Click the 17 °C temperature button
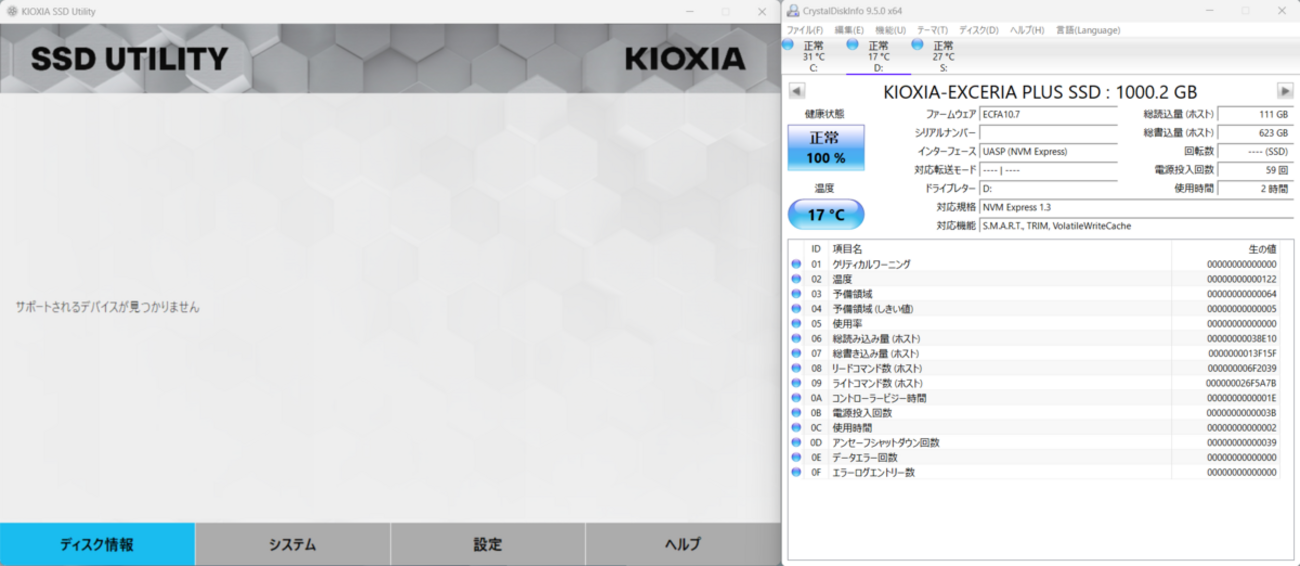 tap(825, 214)
